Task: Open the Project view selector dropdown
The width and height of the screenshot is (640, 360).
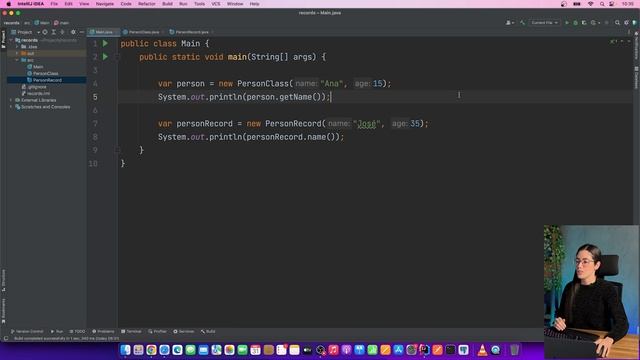Action: (25, 32)
